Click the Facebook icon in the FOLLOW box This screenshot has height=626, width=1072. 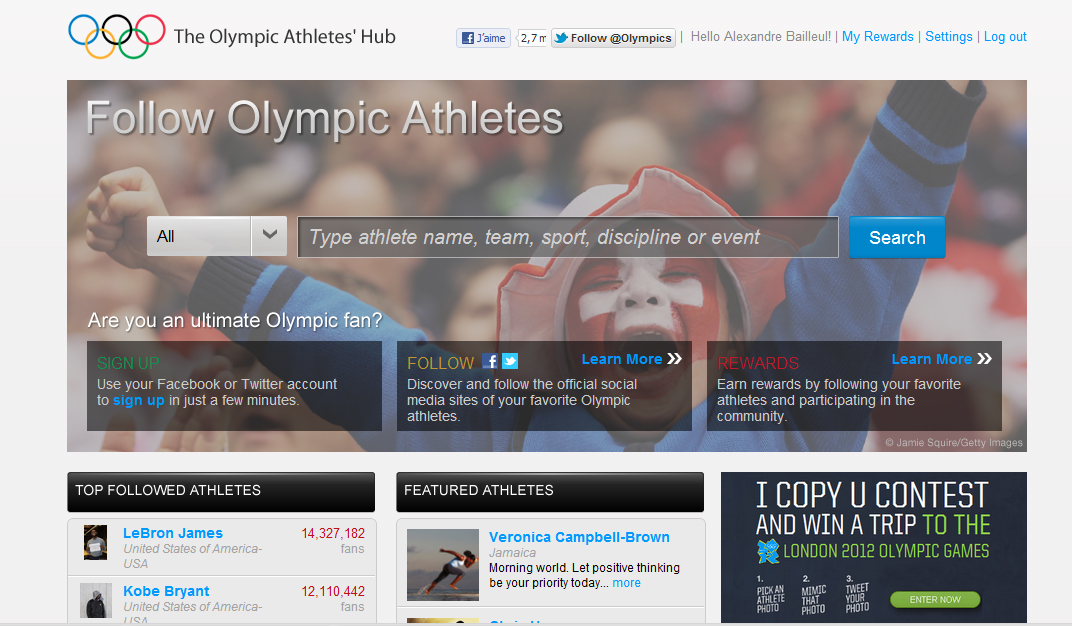(490, 362)
